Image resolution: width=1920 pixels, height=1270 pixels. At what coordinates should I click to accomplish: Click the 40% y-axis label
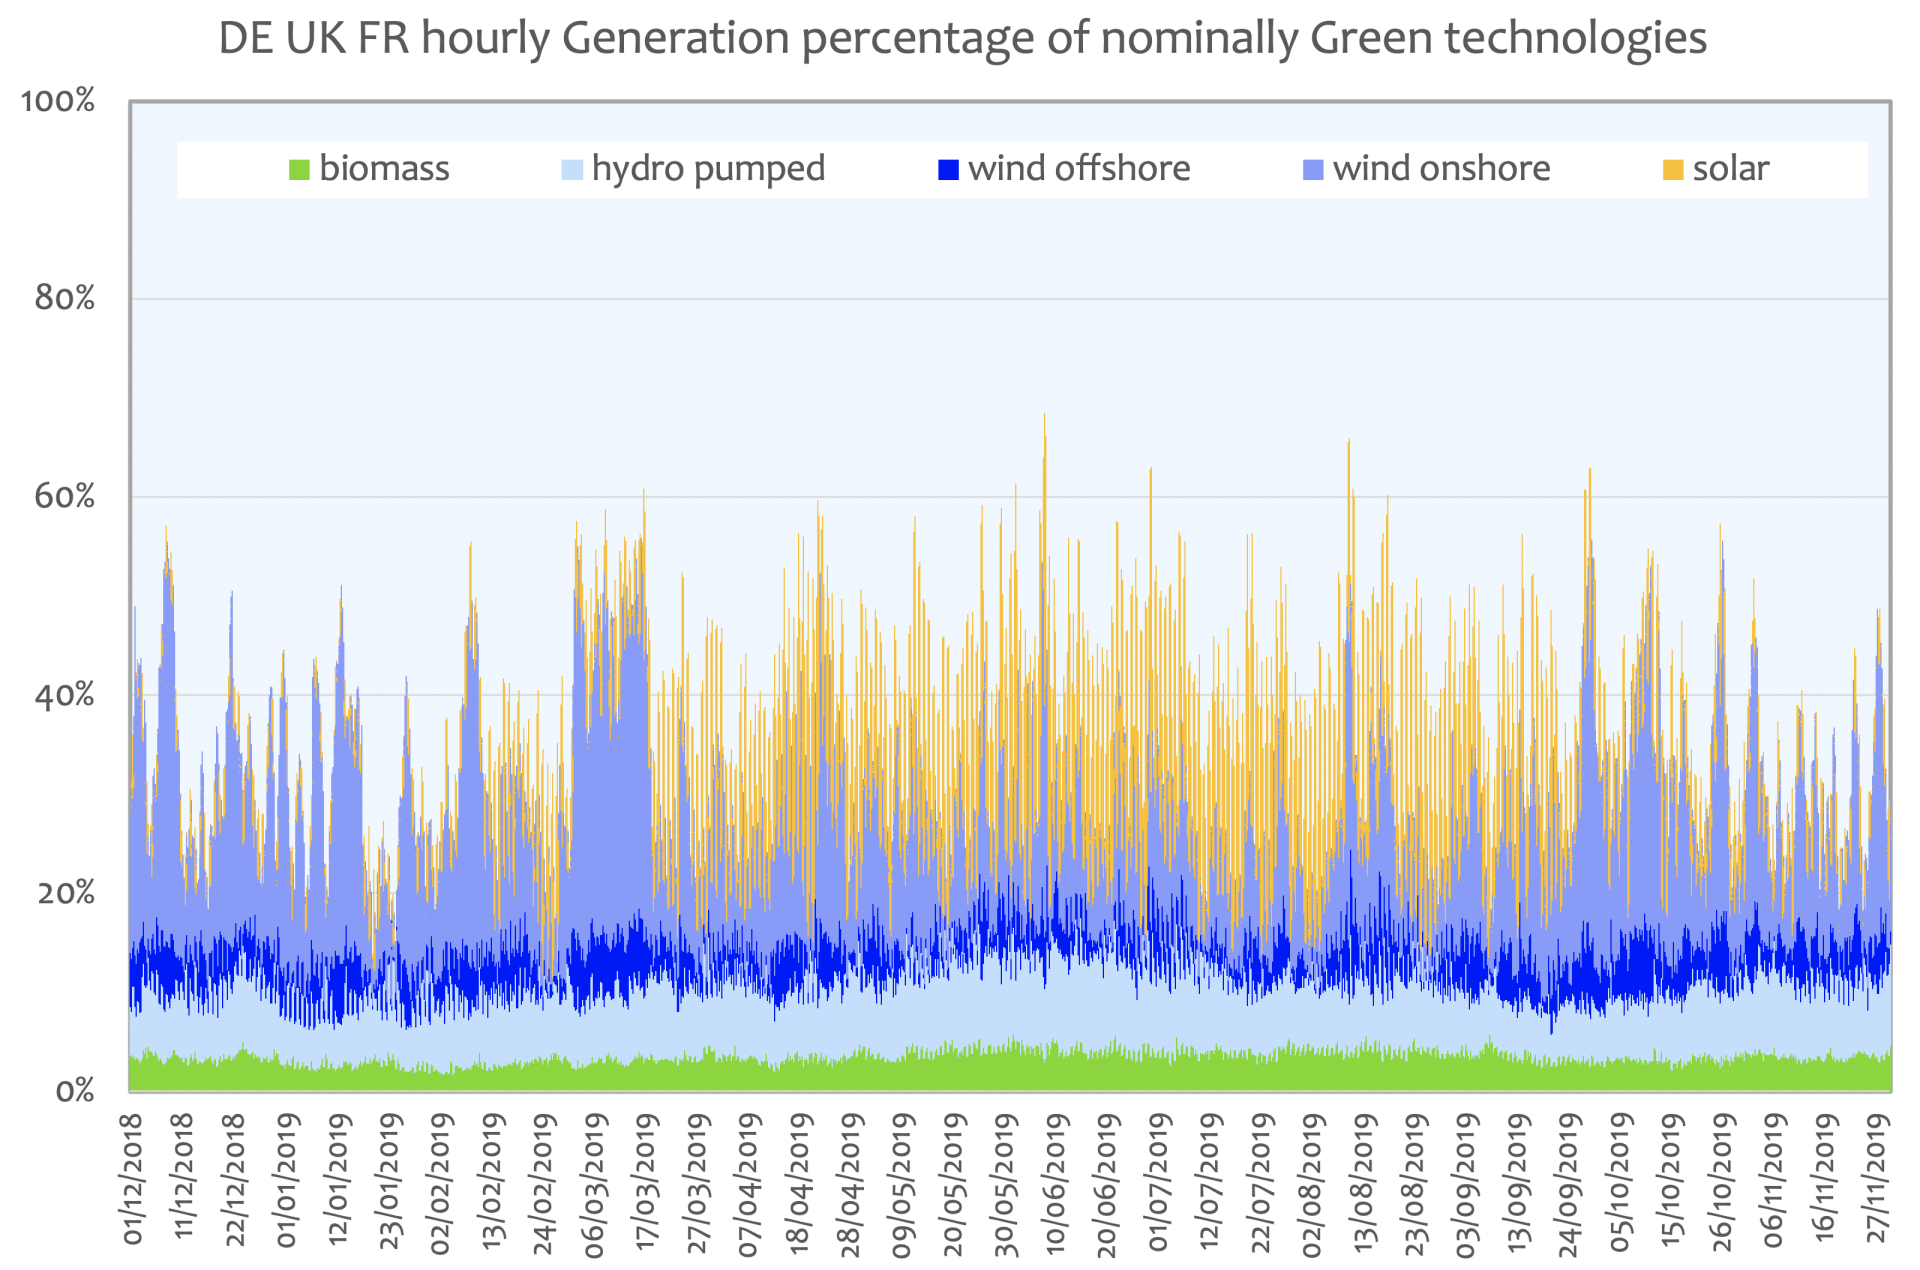click(x=64, y=695)
